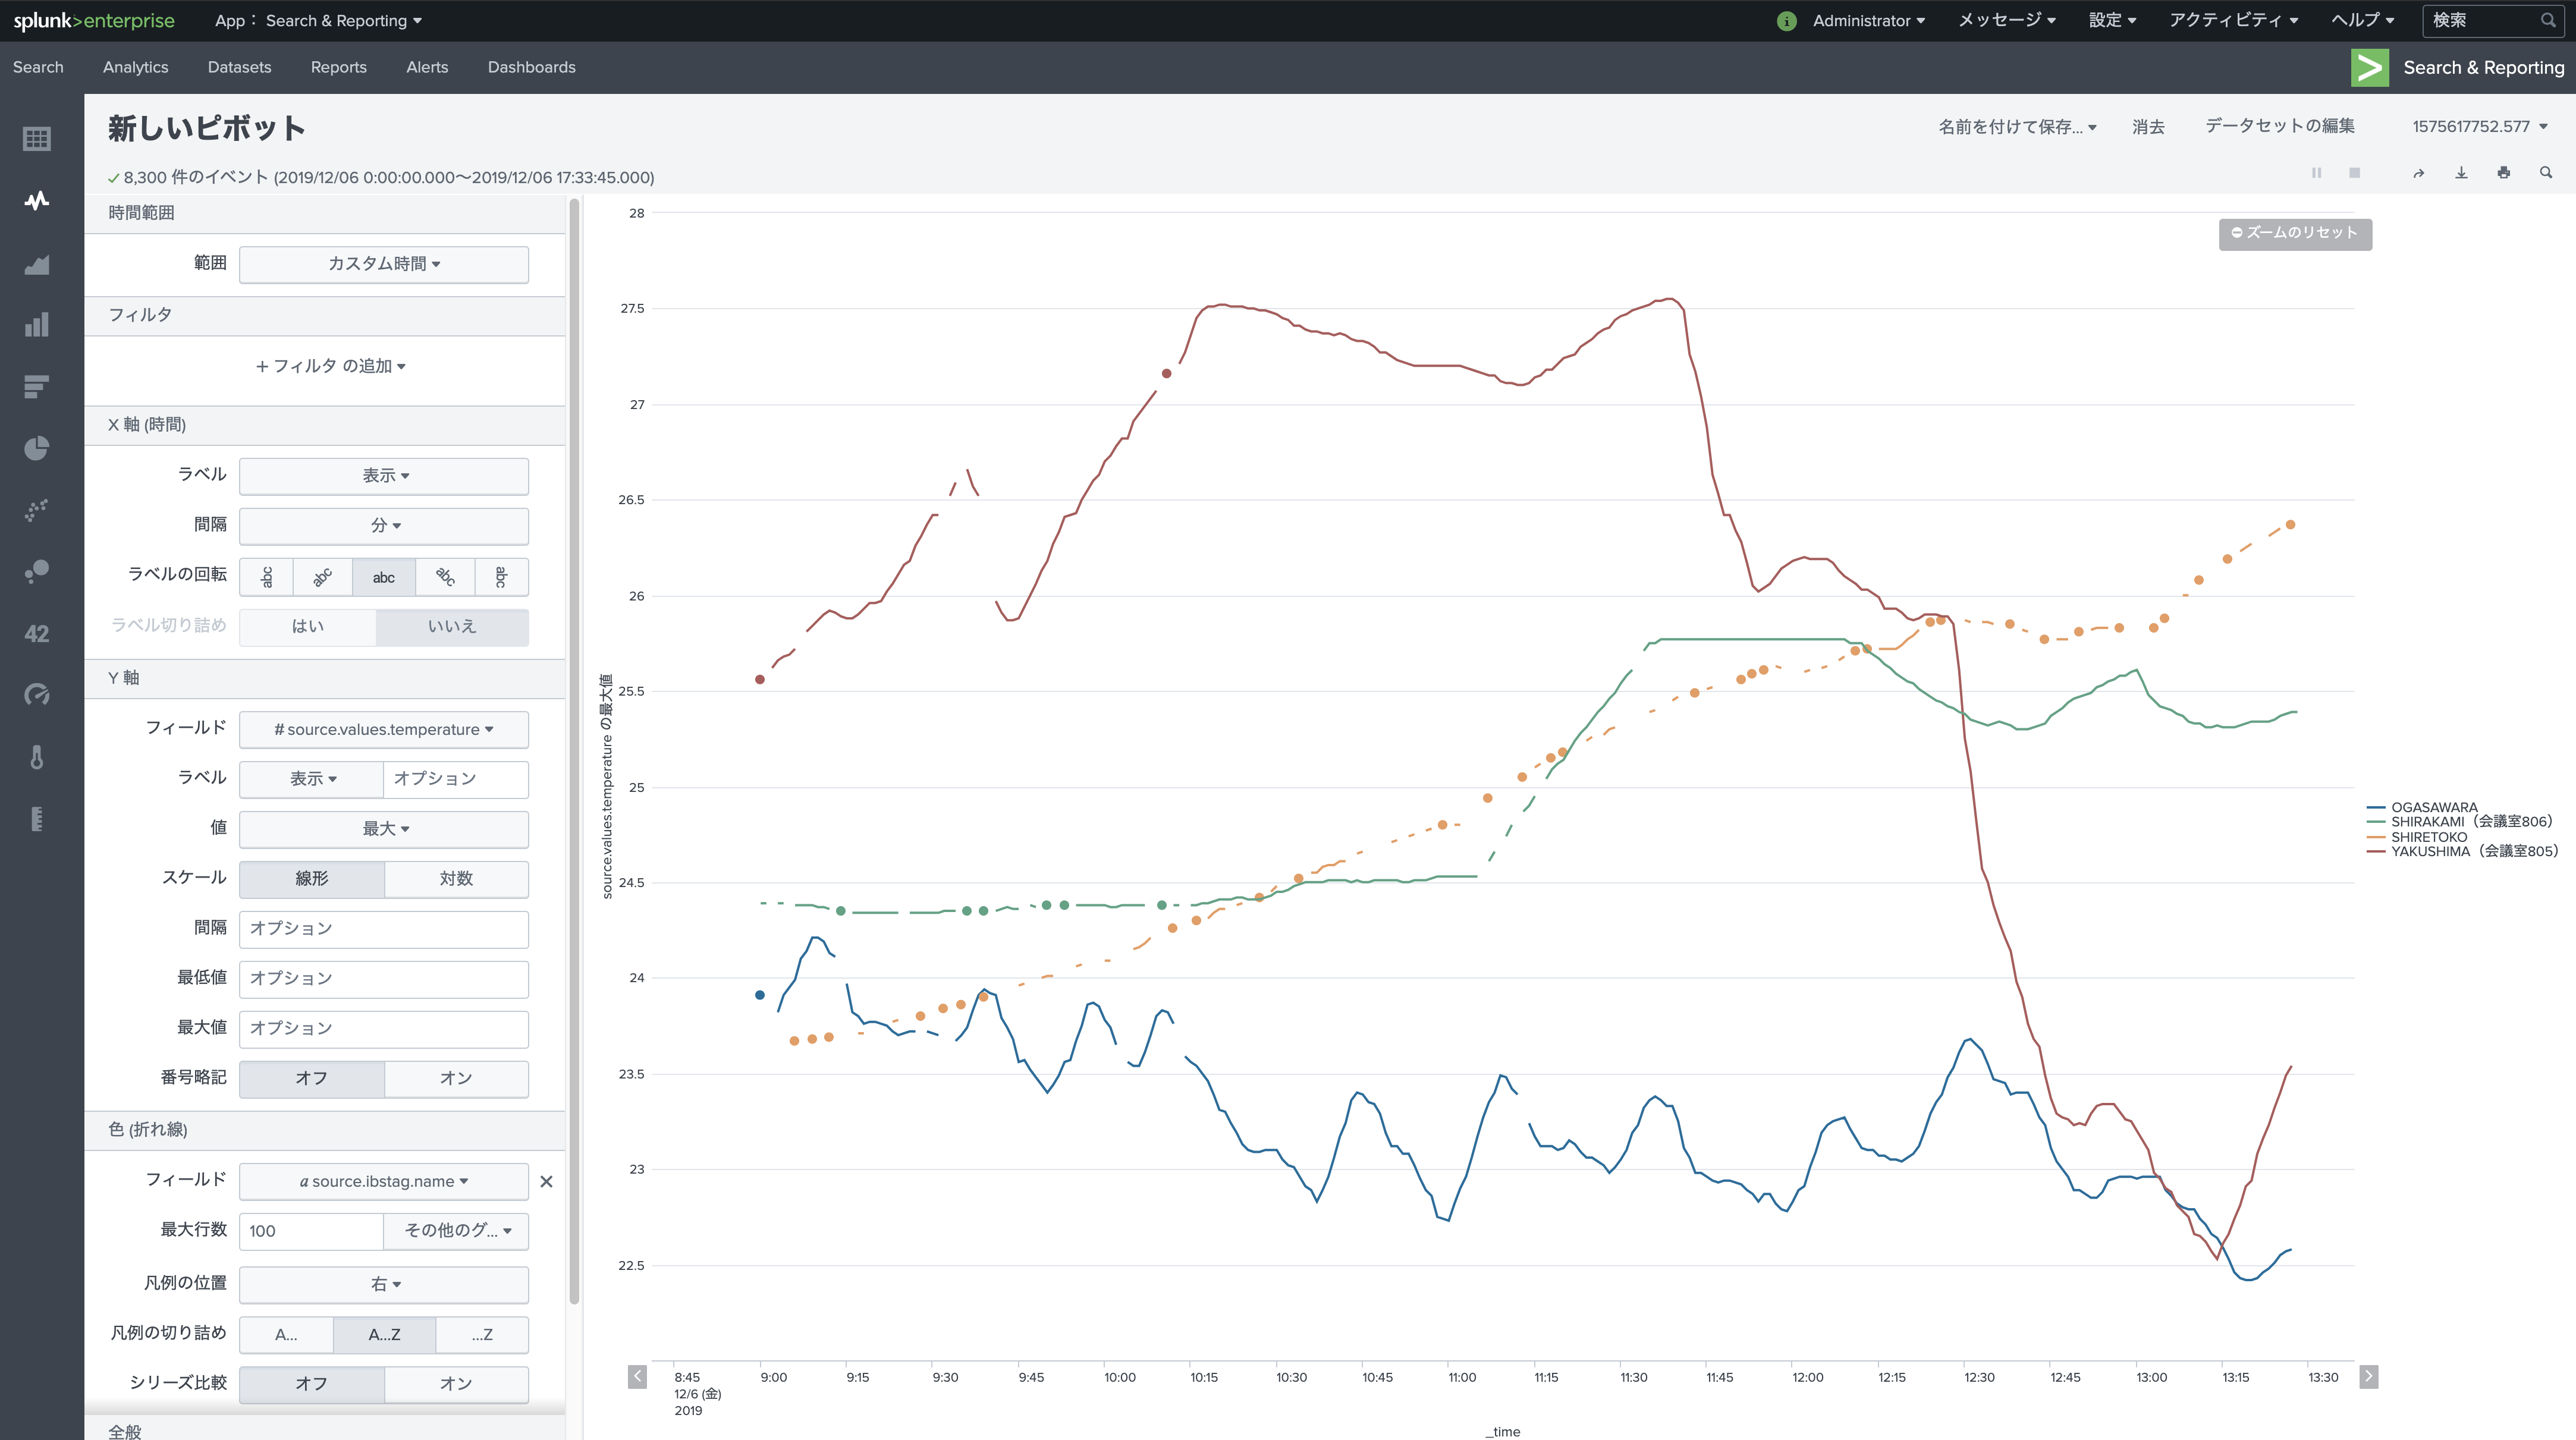Open the job ID 1575617752.577 dropdown
This screenshot has height=1440, width=2576.
click(2479, 127)
